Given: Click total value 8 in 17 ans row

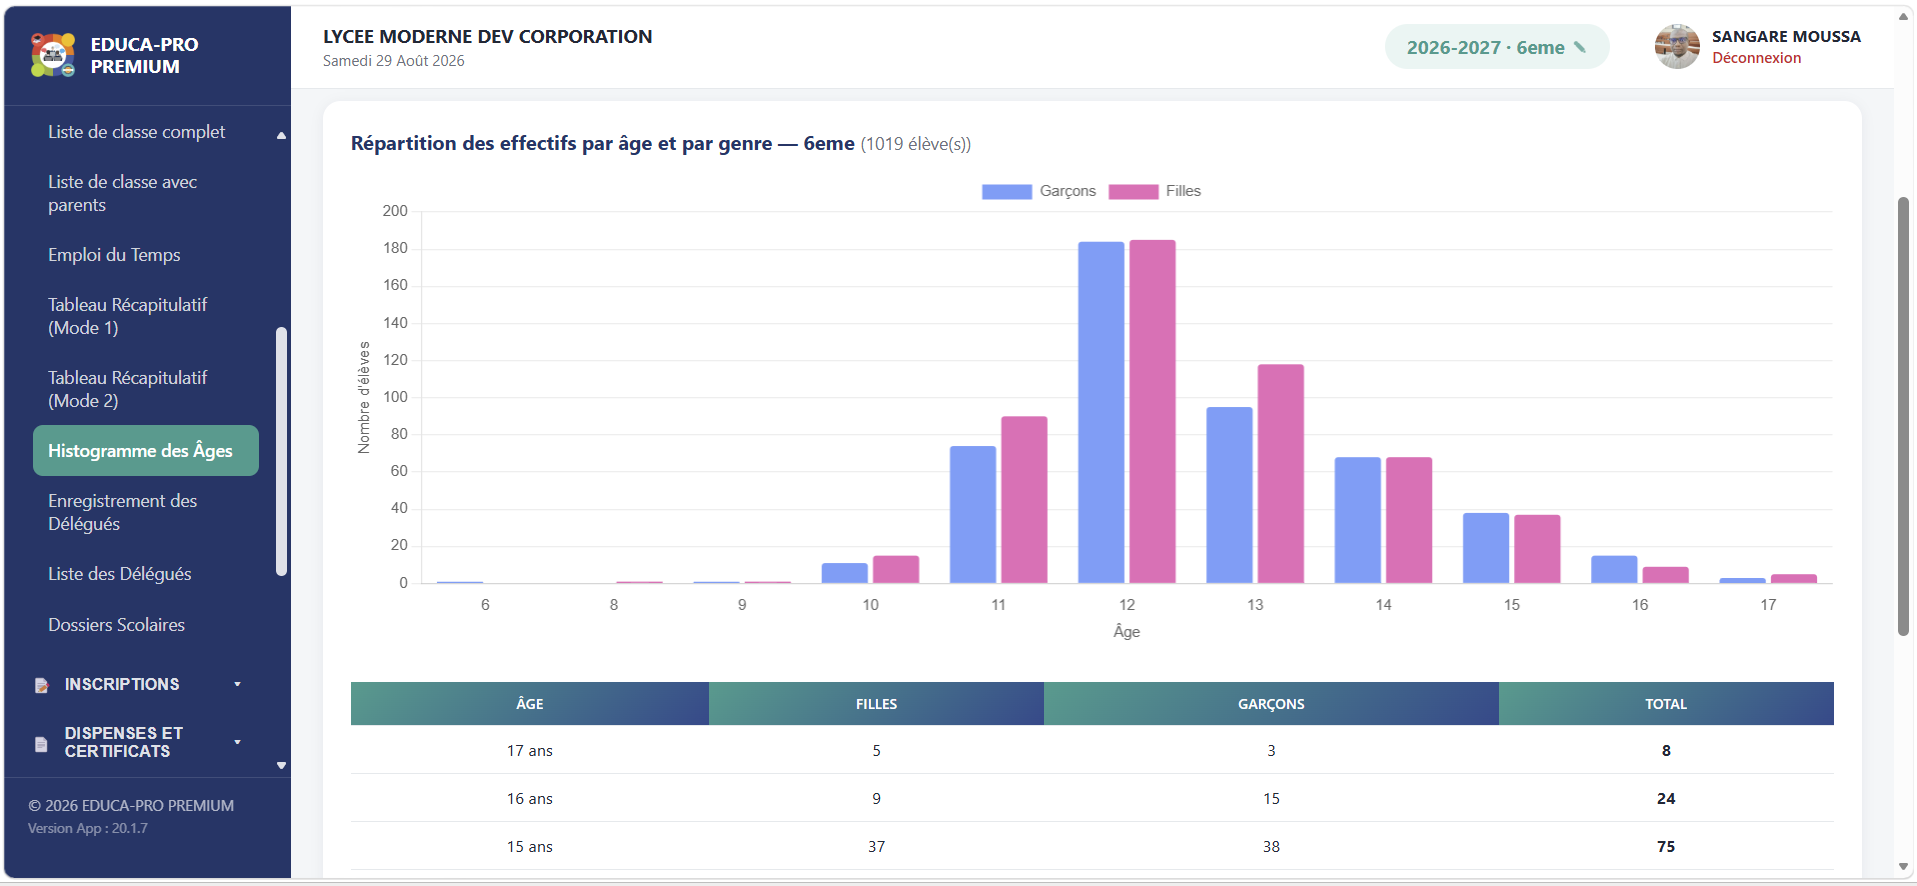Looking at the screenshot, I should 1666,751.
